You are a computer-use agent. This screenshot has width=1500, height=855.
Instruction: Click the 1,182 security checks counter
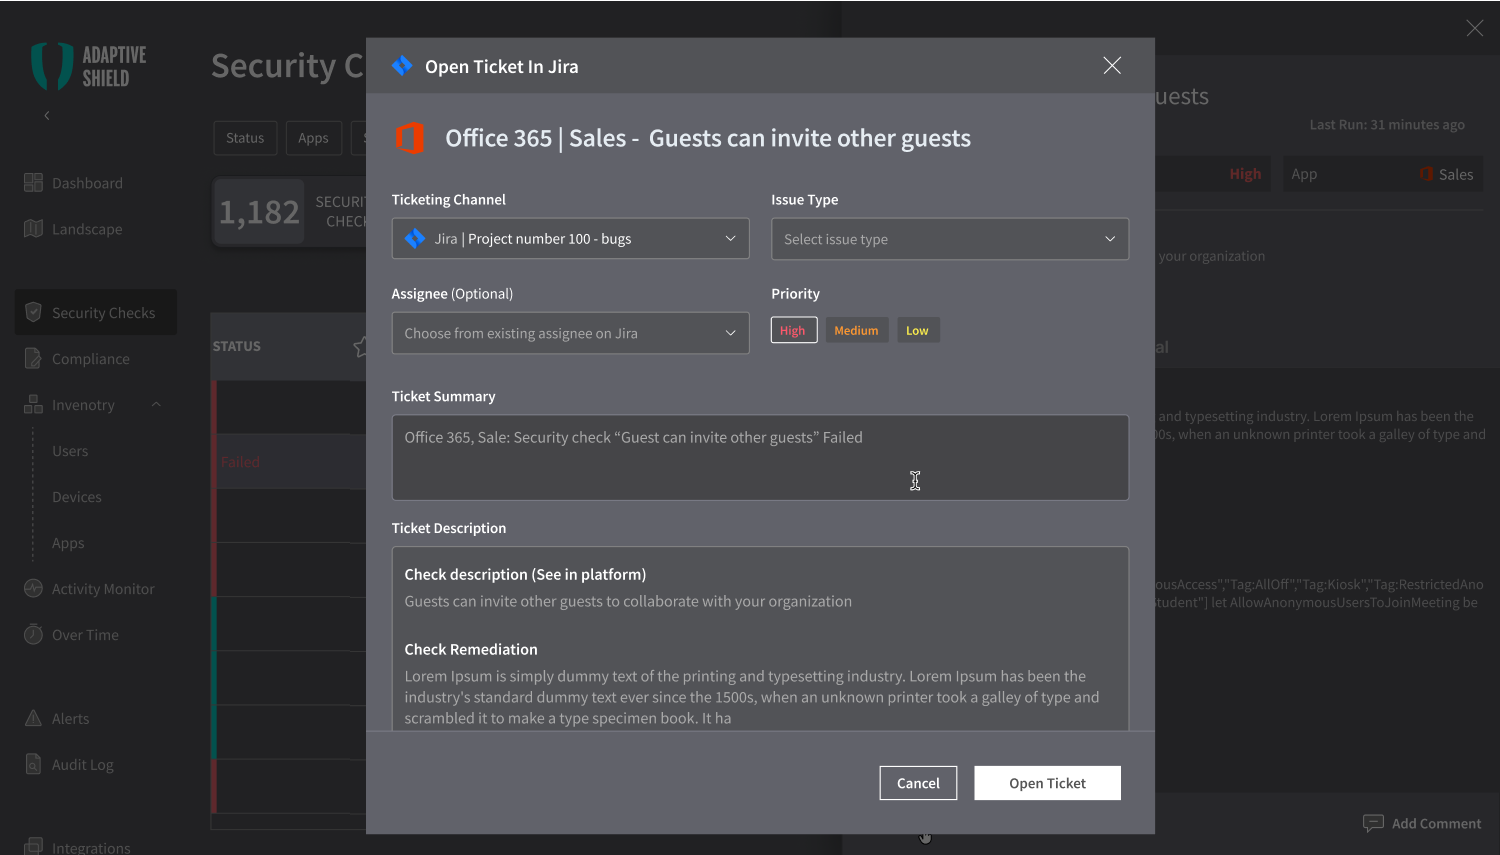click(259, 212)
